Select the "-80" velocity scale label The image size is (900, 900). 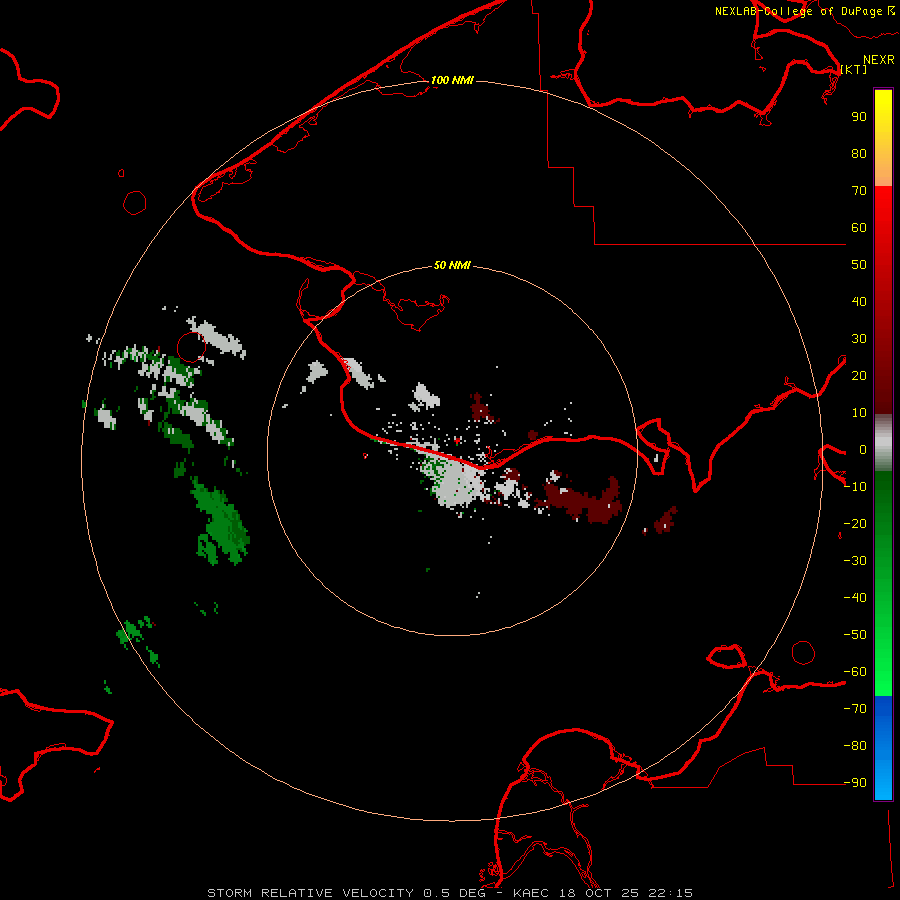pos(855,746)
